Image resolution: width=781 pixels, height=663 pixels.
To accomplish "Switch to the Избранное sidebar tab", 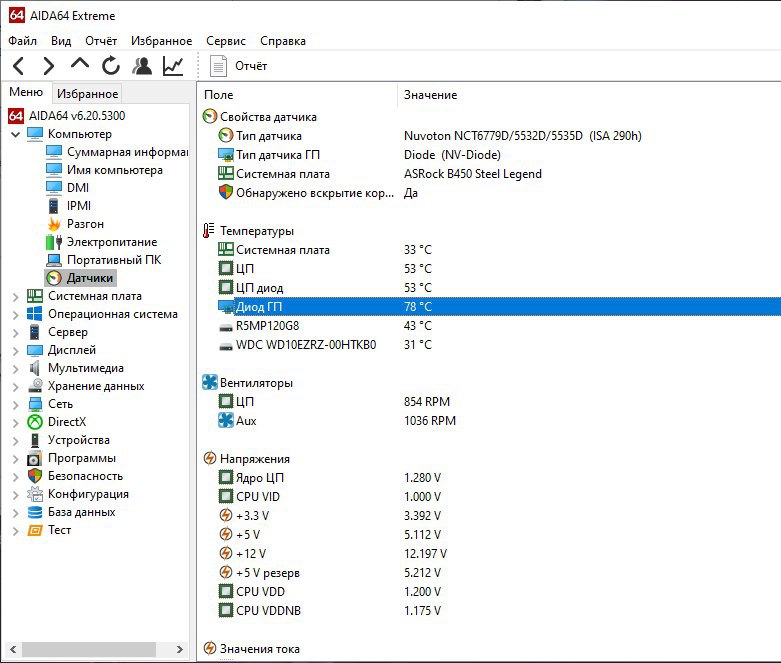I will click(x=87, y=94).
